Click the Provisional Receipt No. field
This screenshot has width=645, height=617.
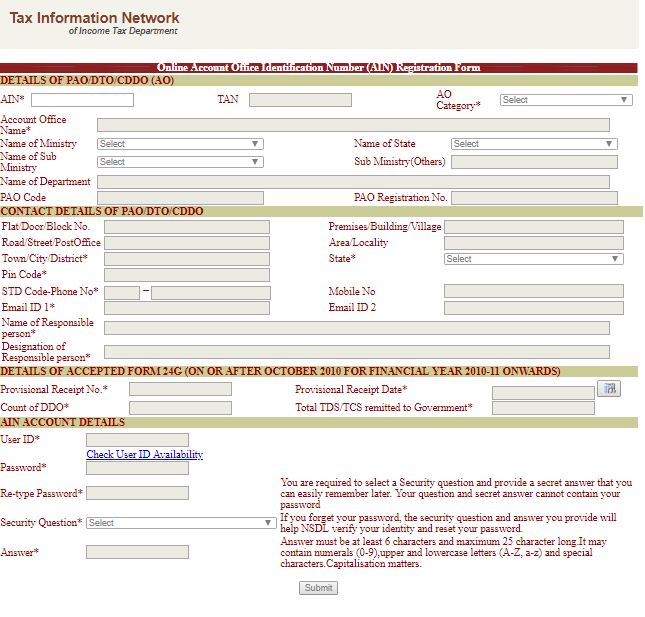tap(180, 389)
